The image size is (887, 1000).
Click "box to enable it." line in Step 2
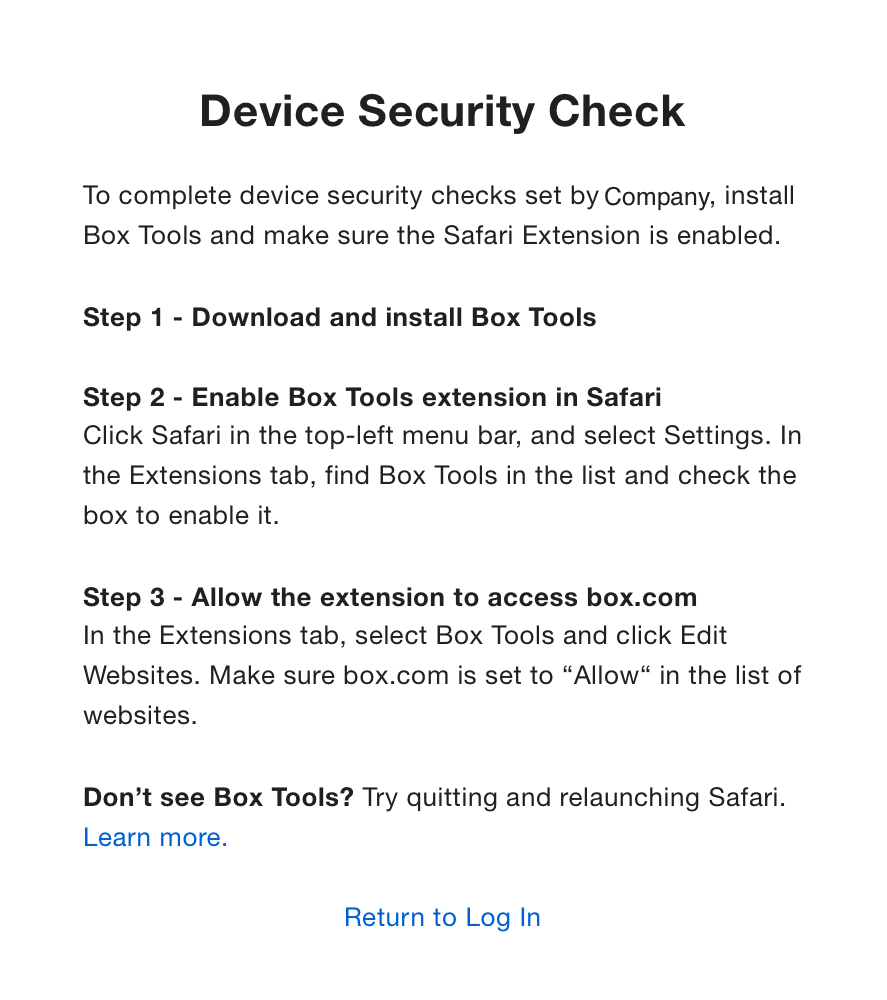(180, 516)
